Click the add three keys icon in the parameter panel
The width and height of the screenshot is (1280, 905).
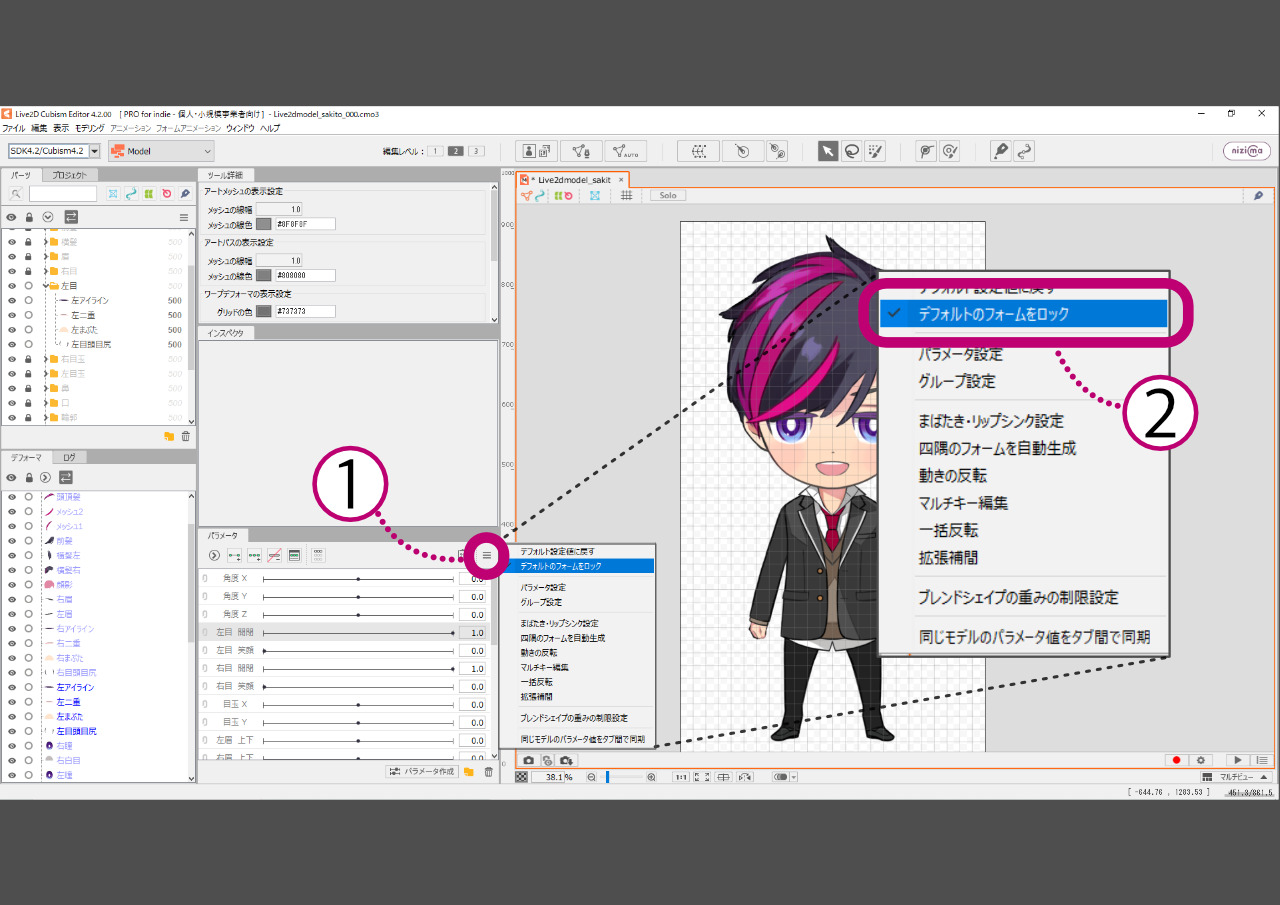(x=254, y=555)
